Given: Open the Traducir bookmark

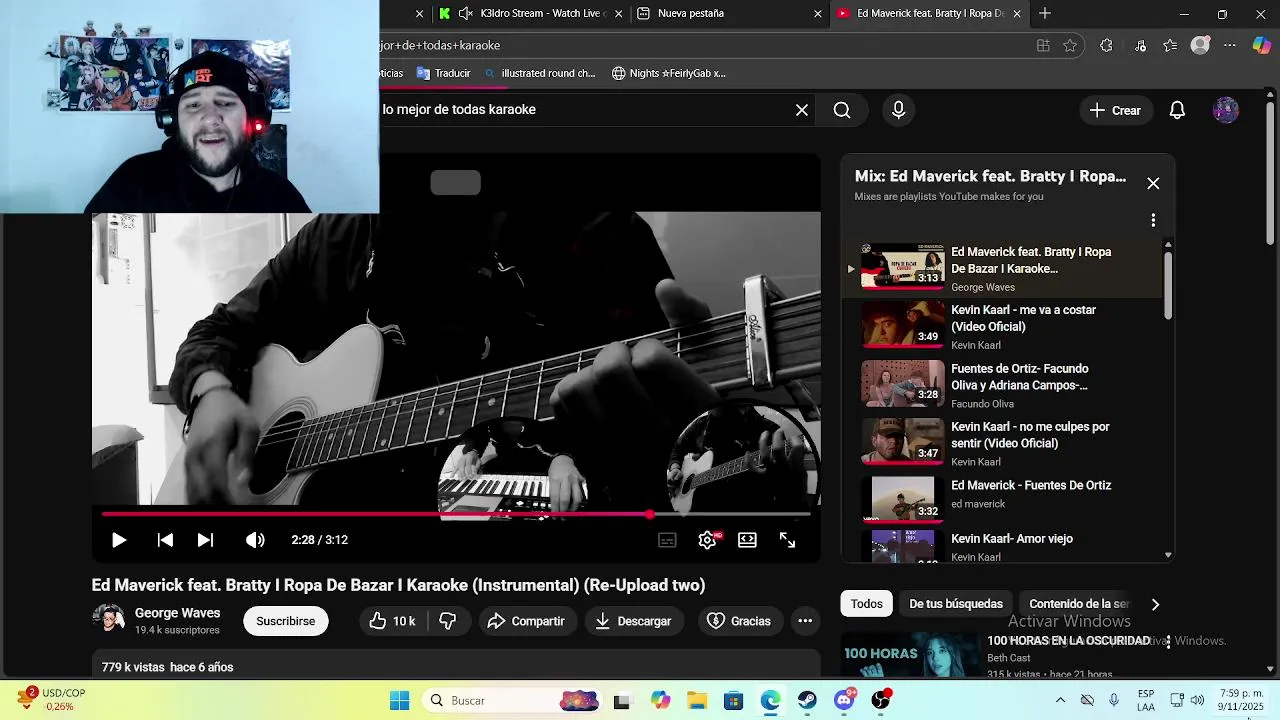Looking at the screenshot, I should click(443, 73).
